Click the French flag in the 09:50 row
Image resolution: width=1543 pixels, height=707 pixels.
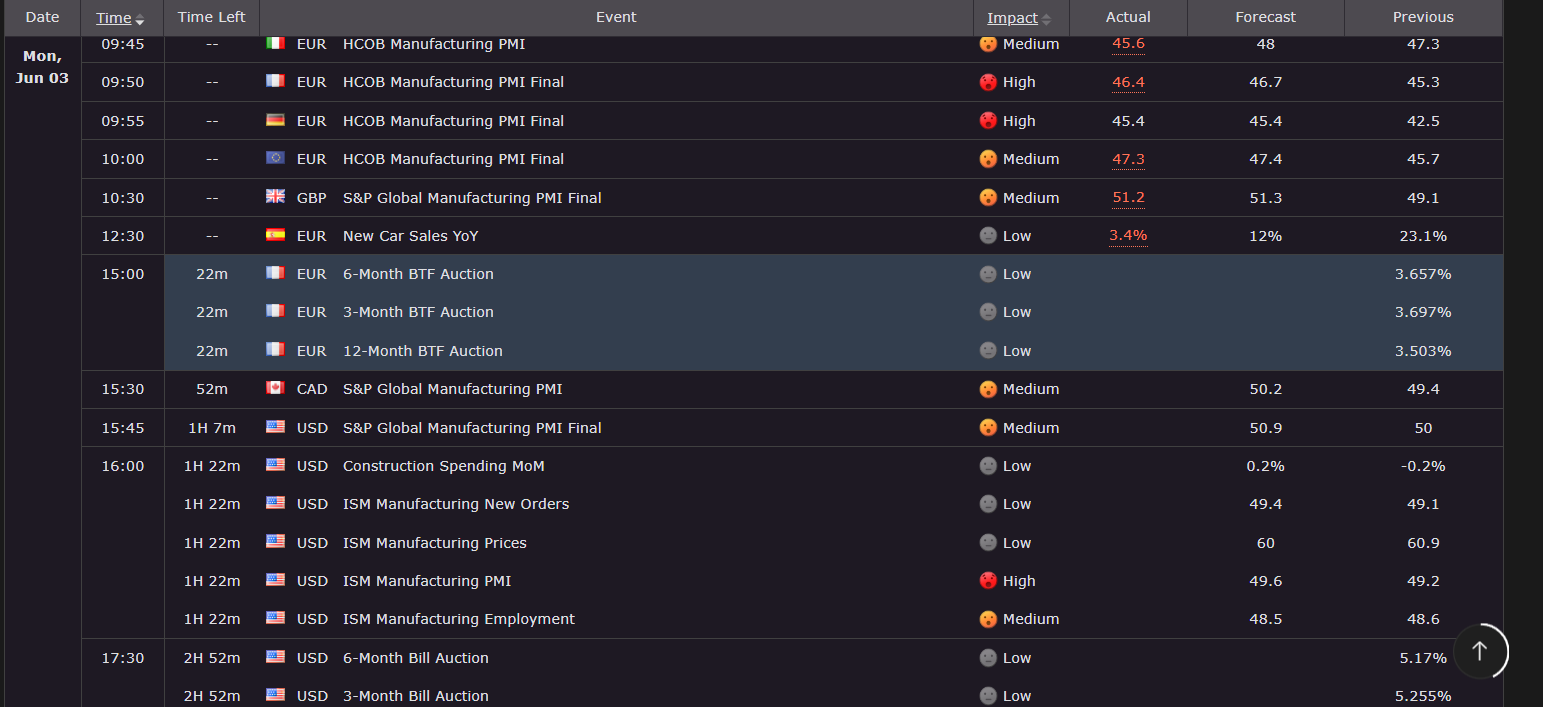(x=275, y=82)
